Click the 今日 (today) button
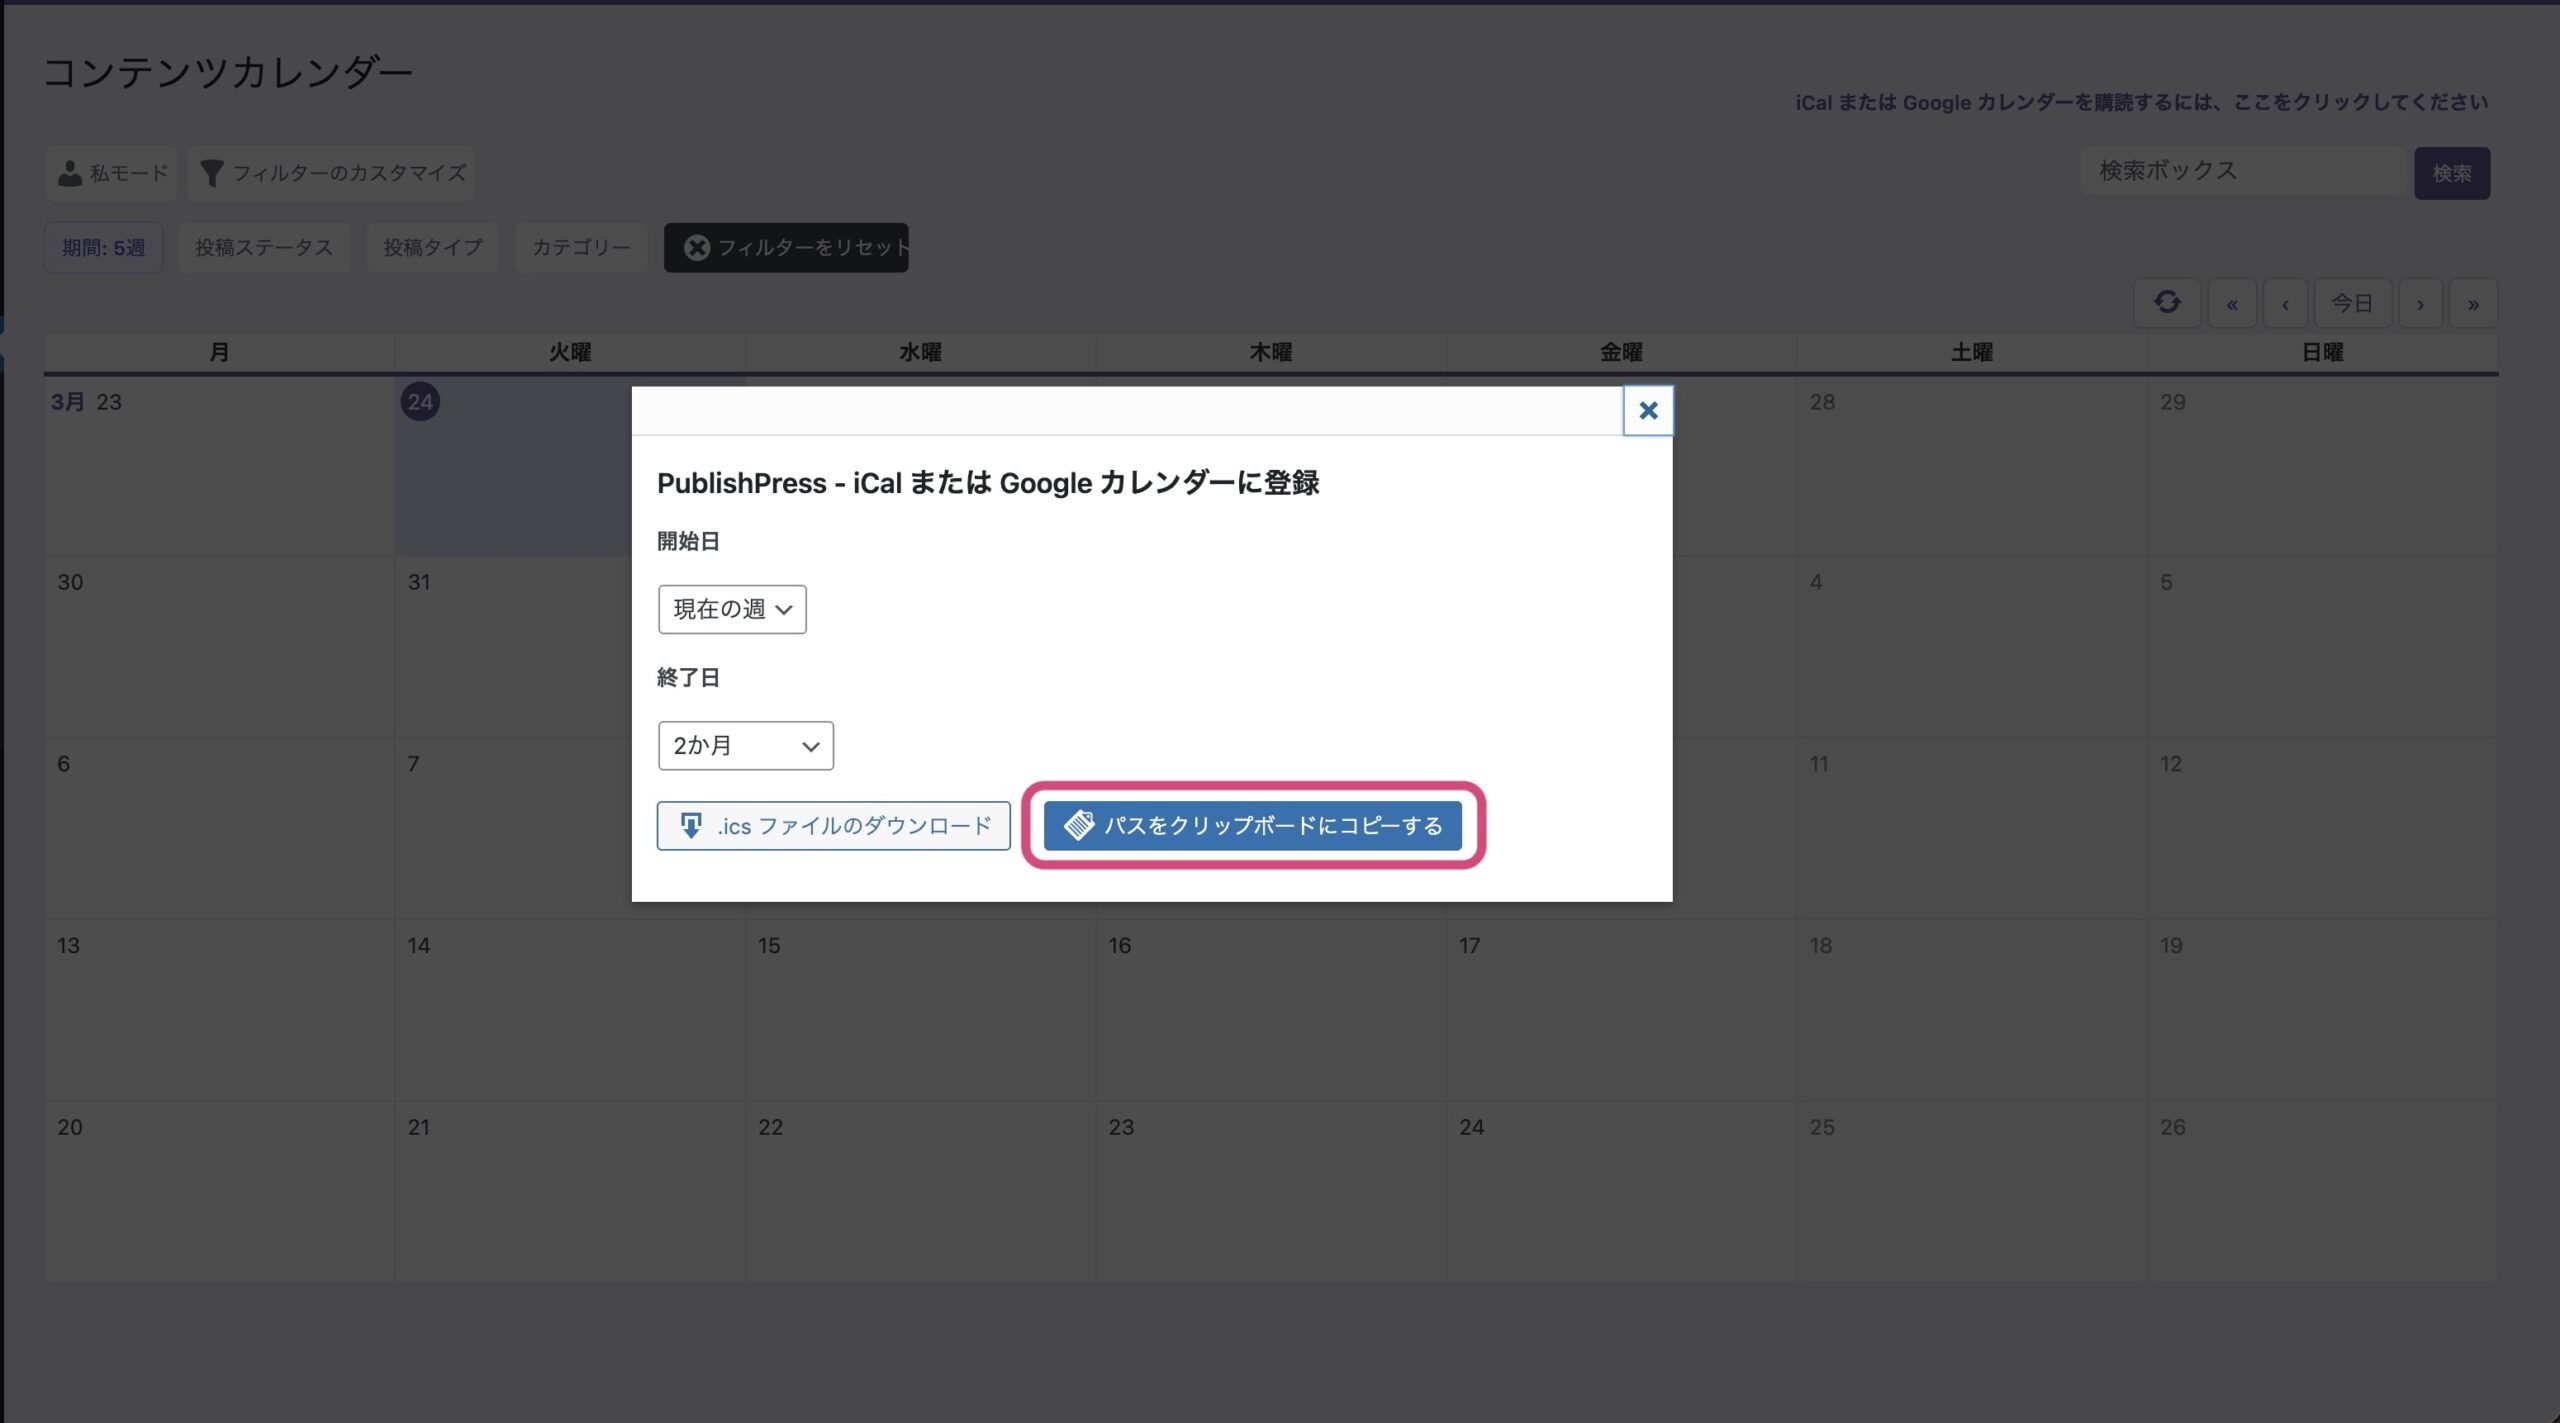2560x1423 pixels. [x=2352, y=303]
